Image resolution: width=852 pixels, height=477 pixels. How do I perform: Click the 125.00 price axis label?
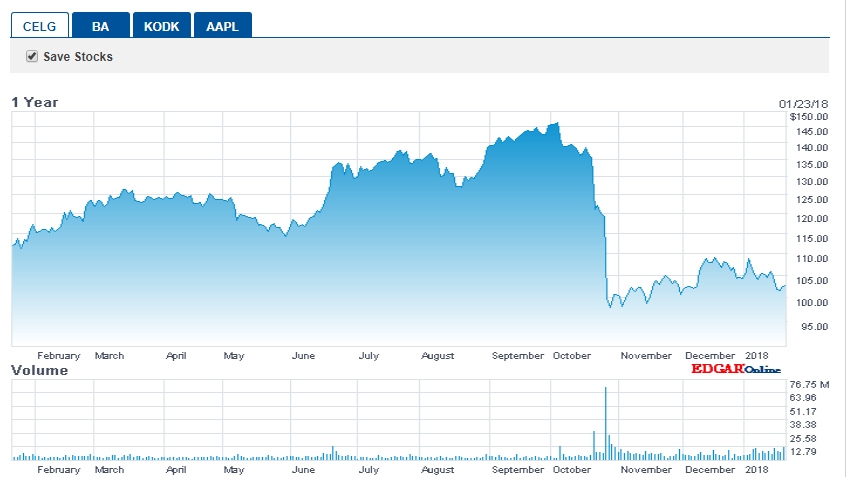[812, 200]
